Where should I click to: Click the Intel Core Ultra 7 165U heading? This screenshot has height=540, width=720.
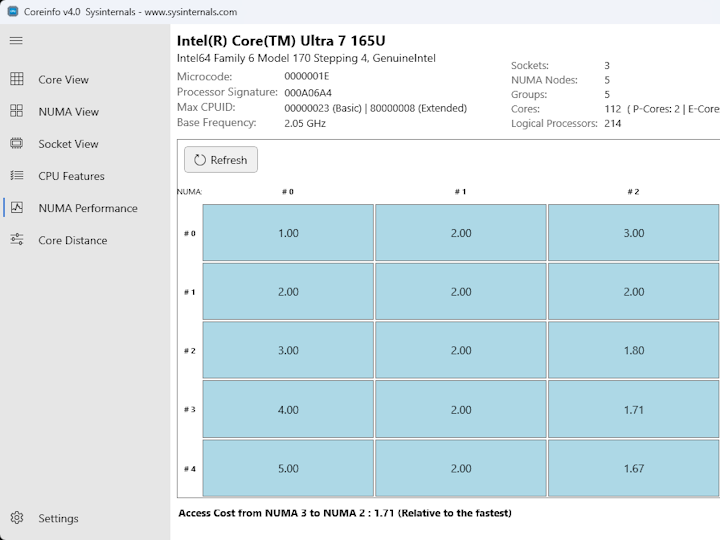click(x=281, y=41)
